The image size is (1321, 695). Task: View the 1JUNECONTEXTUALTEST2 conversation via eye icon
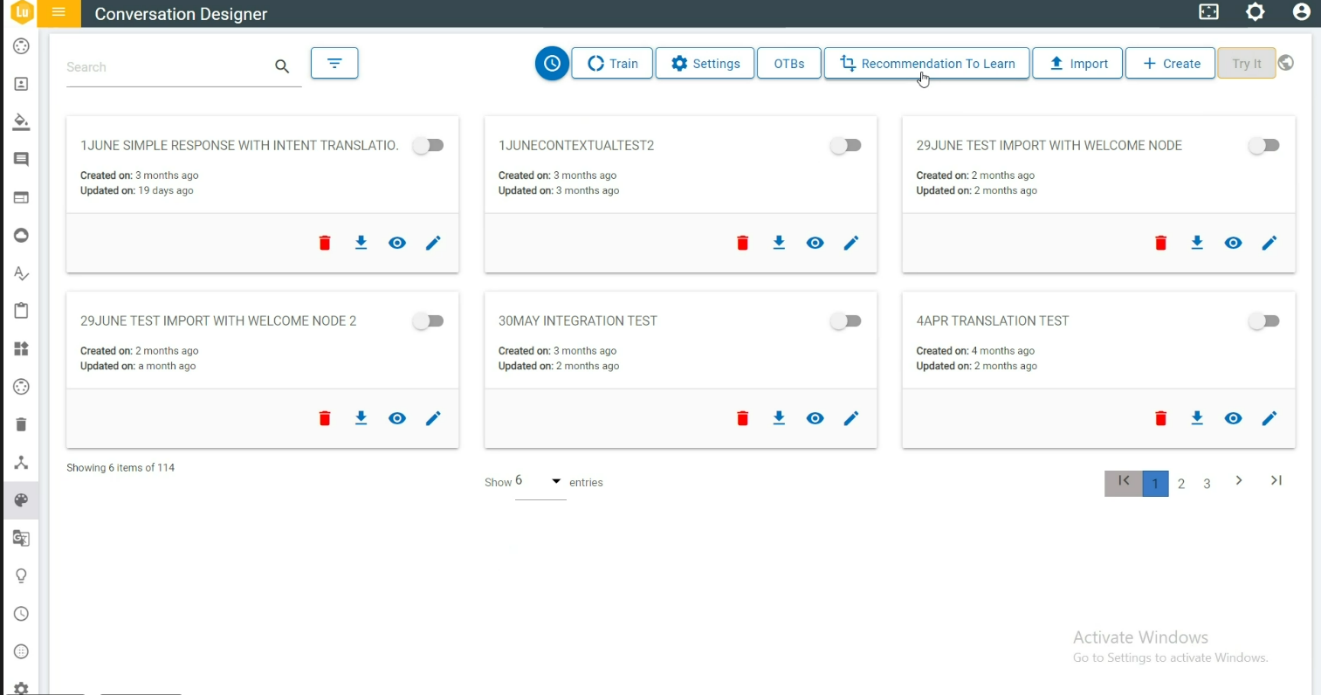click(x=815, y=243)
